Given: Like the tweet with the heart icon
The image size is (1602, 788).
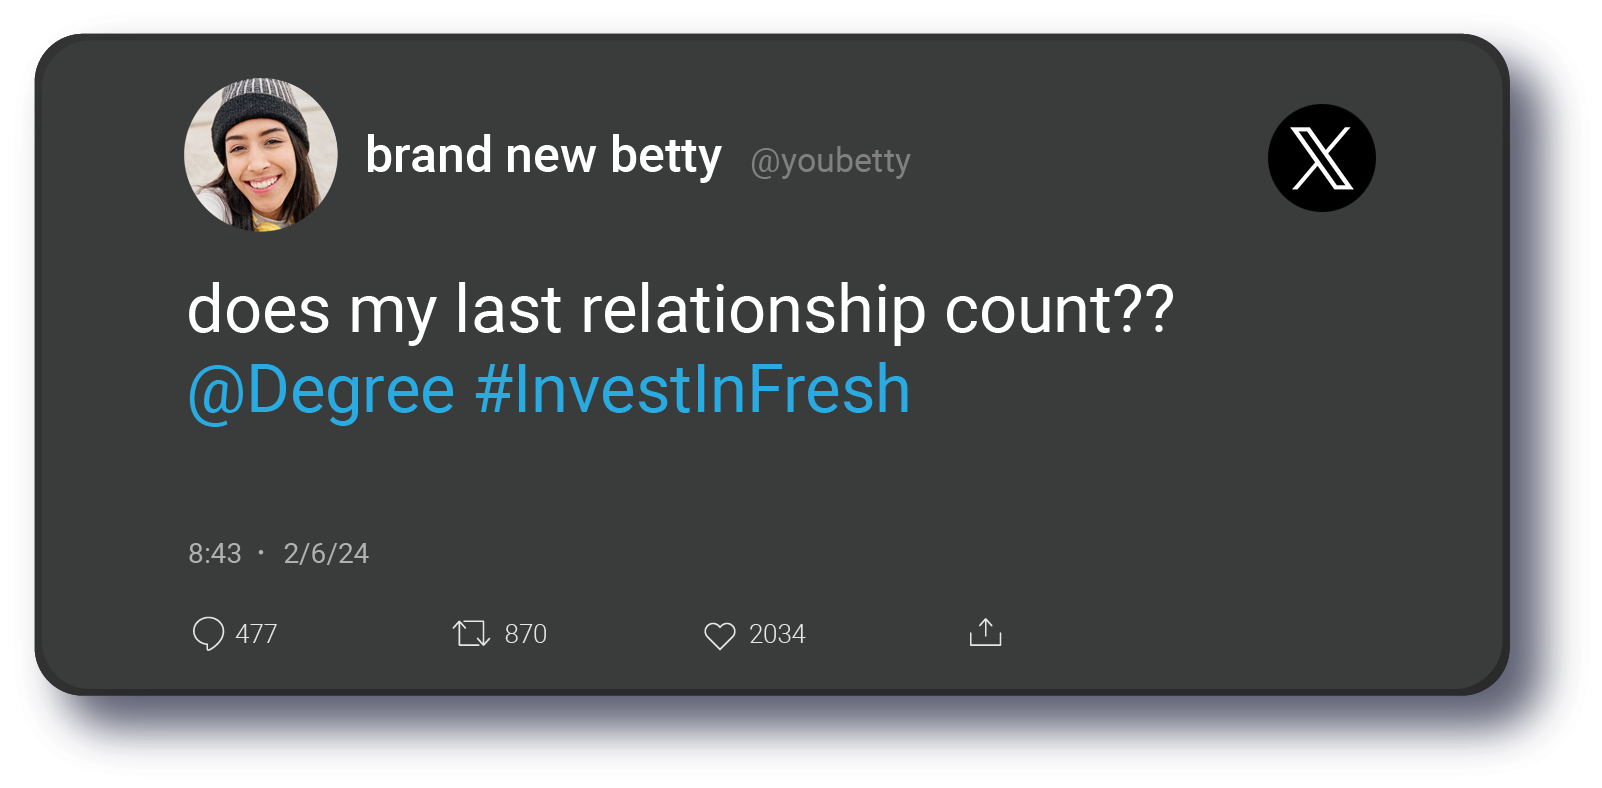Looking at the screenshot, I should 719,635.
